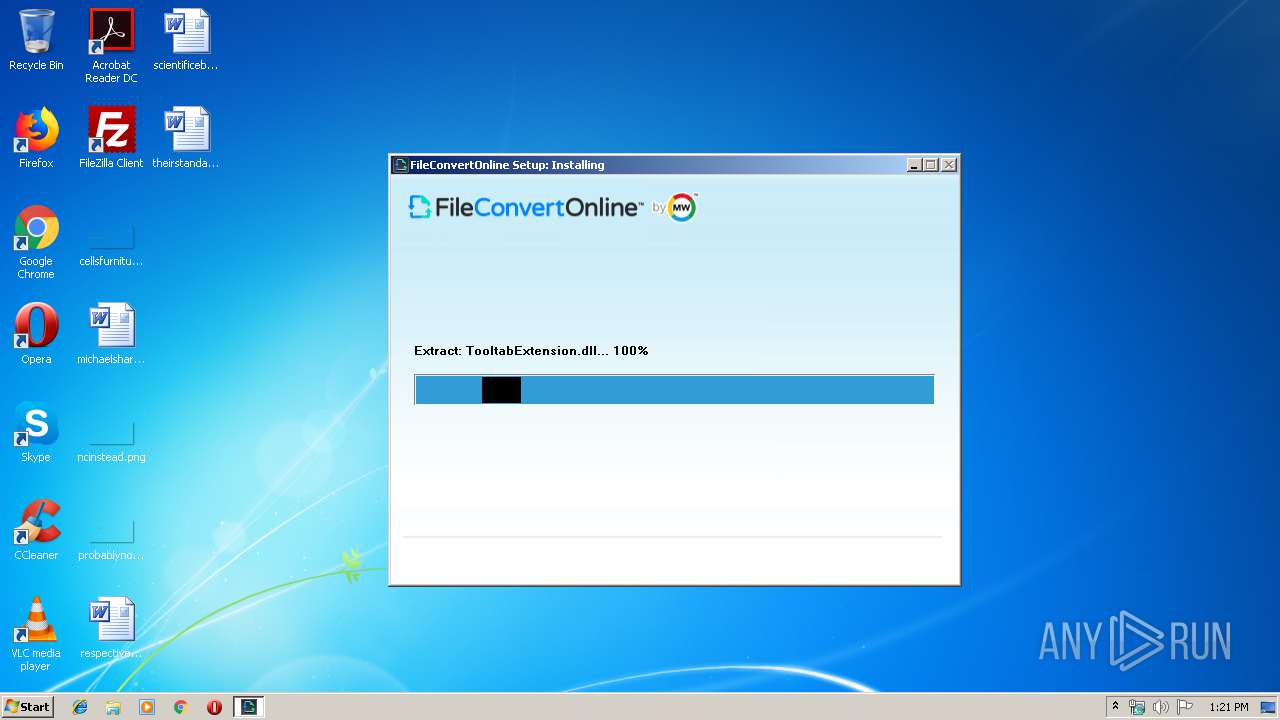Click the Show Desktop button in tray

[1268, 707]
